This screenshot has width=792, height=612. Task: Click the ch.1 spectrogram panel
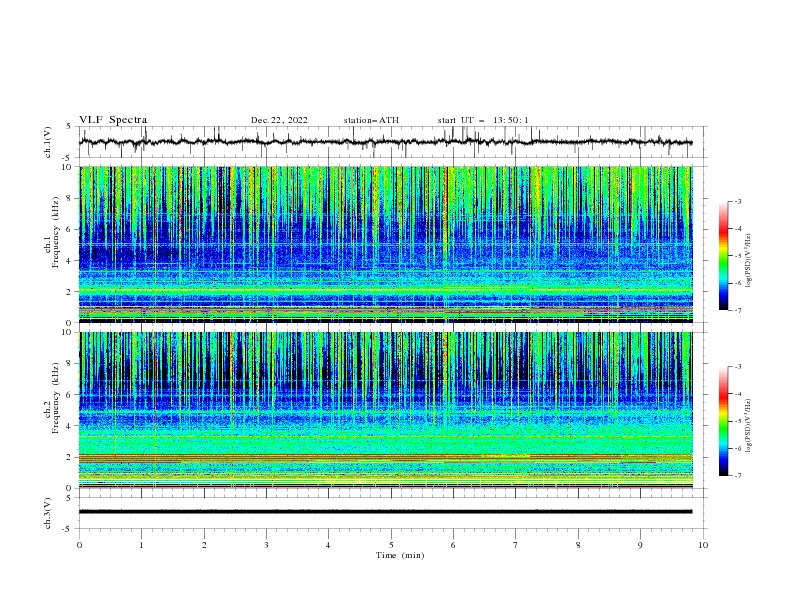click(x=386, y=244)
